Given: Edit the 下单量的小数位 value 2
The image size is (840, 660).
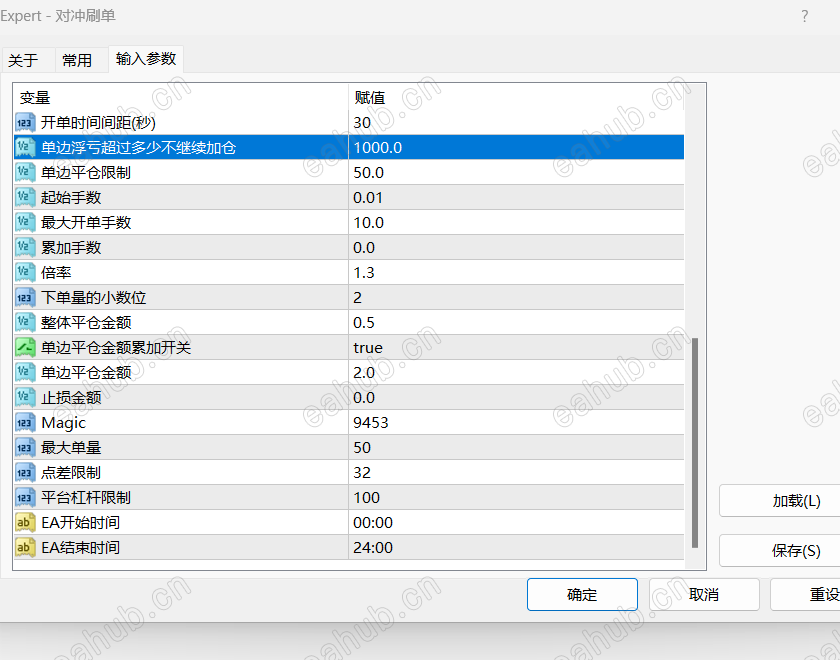Looking at the screenshot, I should tap(516, 298).
